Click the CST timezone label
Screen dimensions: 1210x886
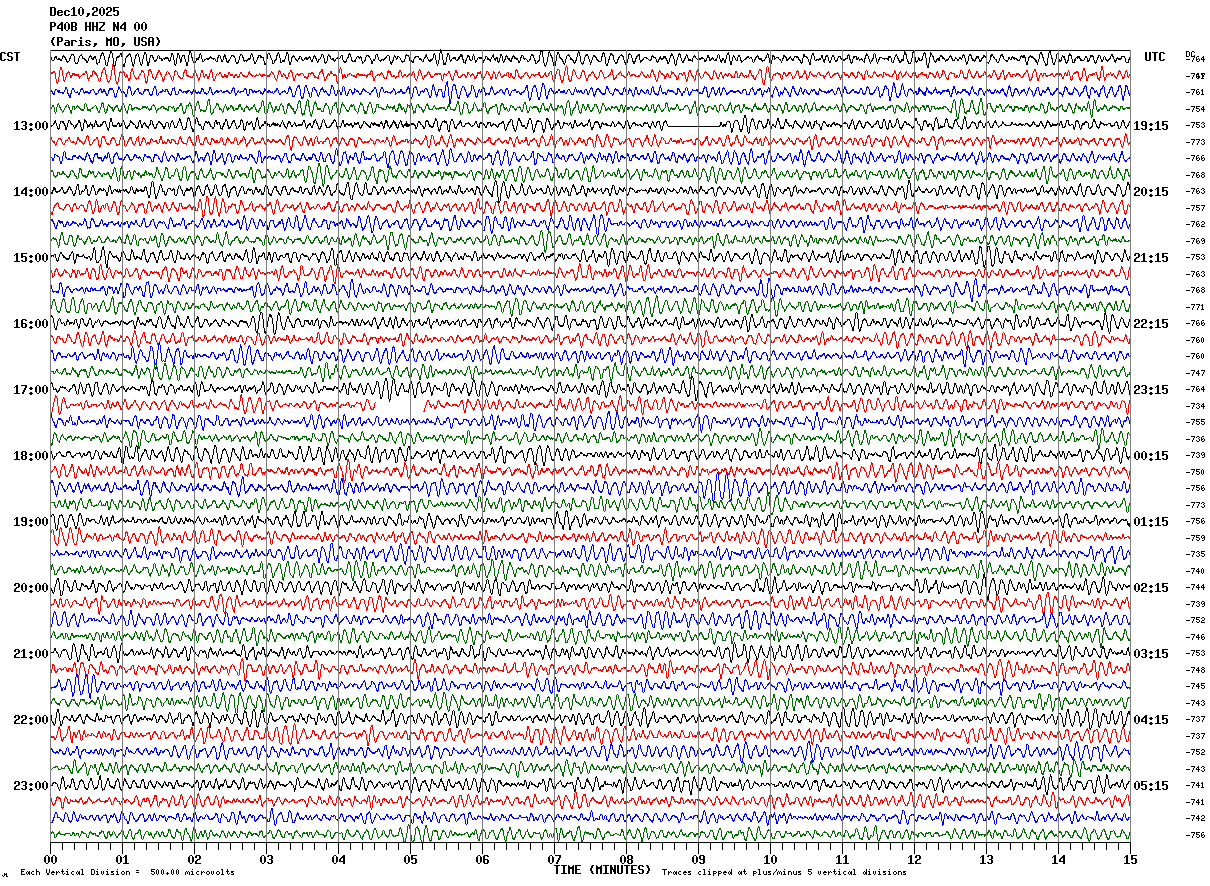click(x=10, y=57)
